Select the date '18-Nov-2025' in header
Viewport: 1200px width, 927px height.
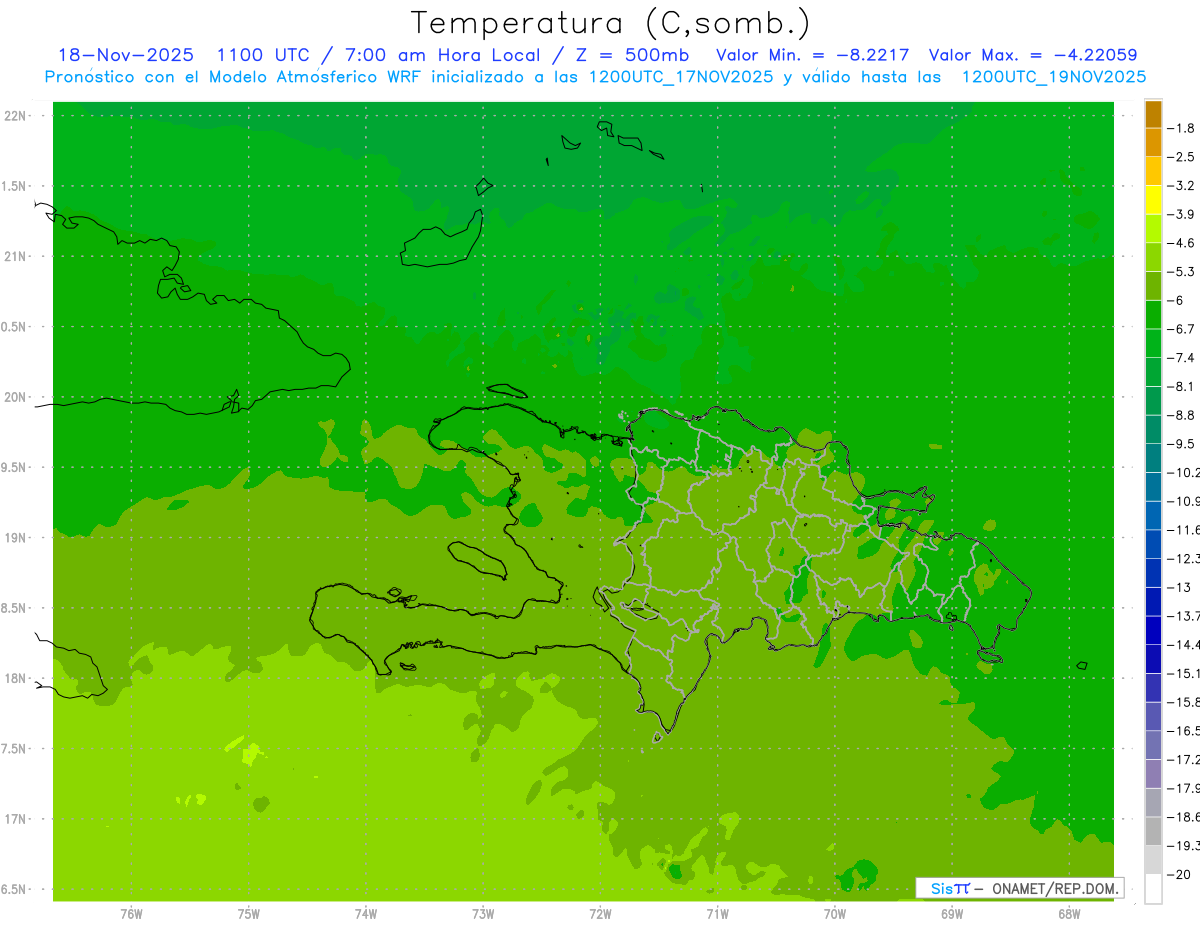pyautogui.click(x=126, y=55)
